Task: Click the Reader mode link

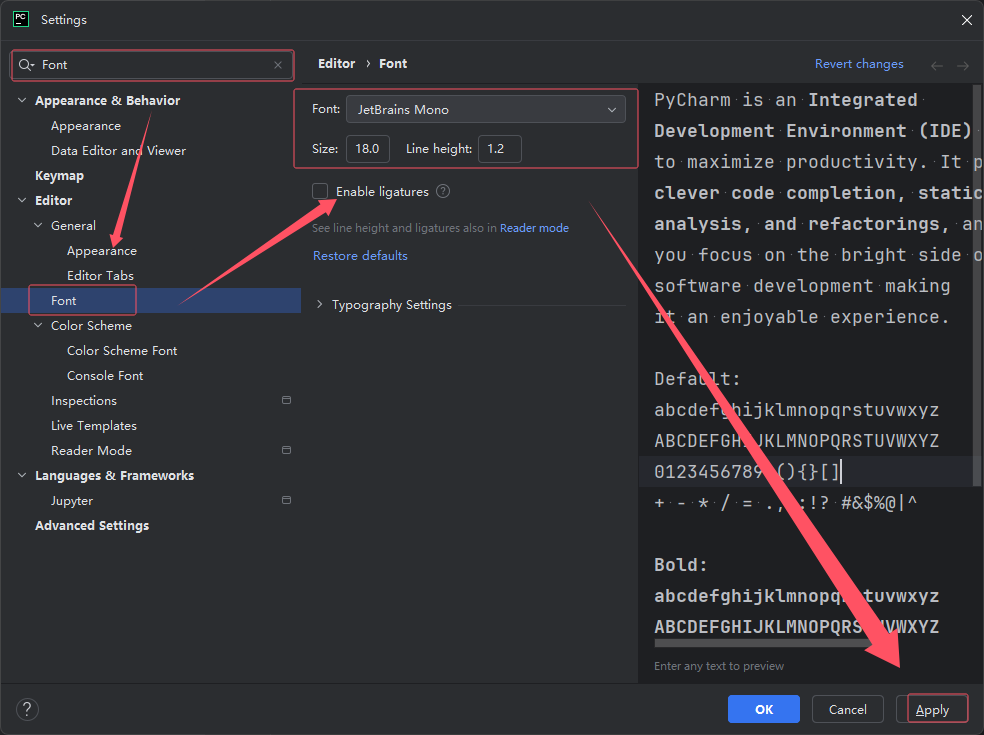Action: tap(534, 228)
